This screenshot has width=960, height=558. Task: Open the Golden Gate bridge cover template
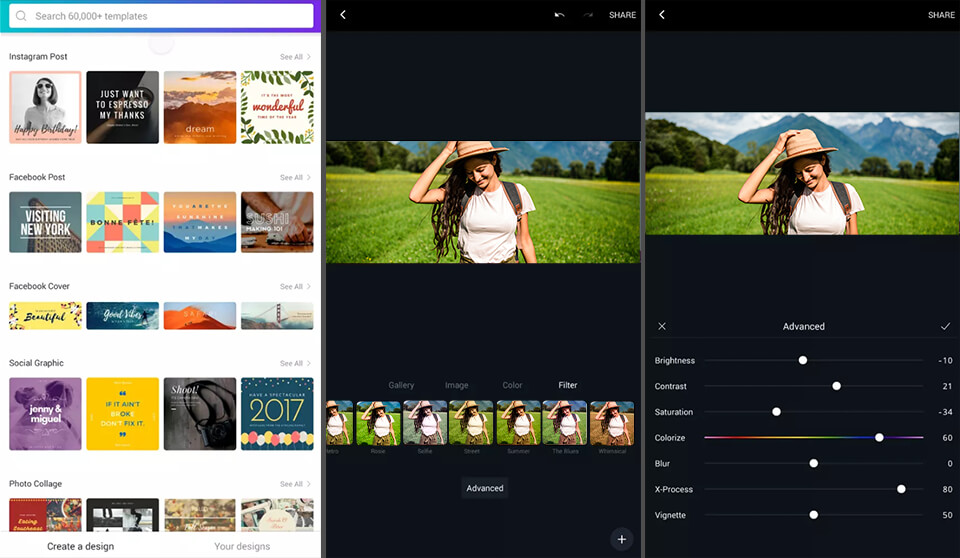(277, 315)
